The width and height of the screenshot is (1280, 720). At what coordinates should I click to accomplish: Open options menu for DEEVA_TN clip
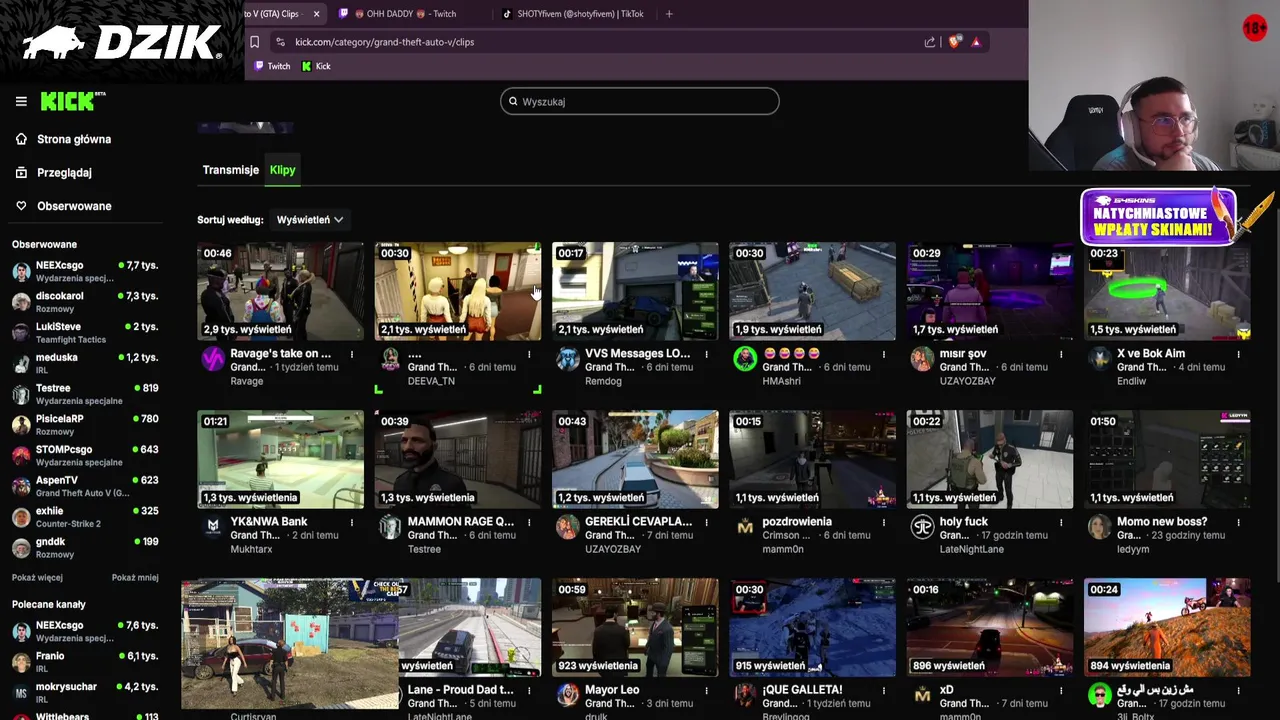529,354
